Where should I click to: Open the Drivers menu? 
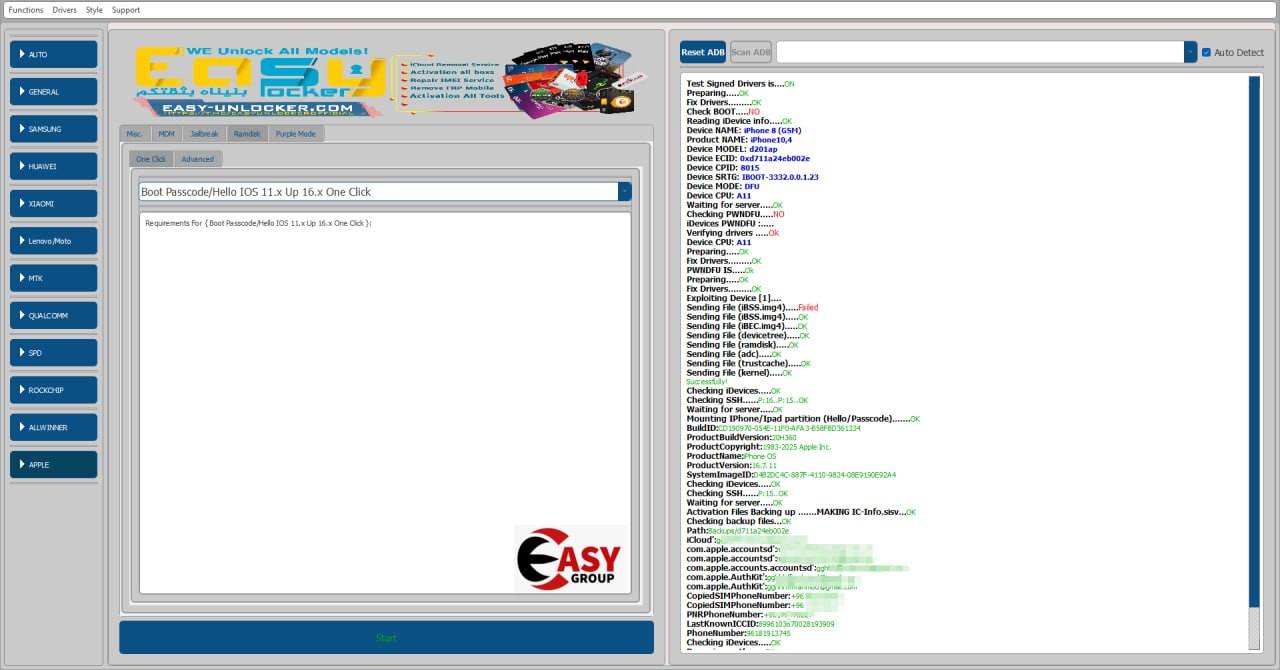[x=64, y=10]
